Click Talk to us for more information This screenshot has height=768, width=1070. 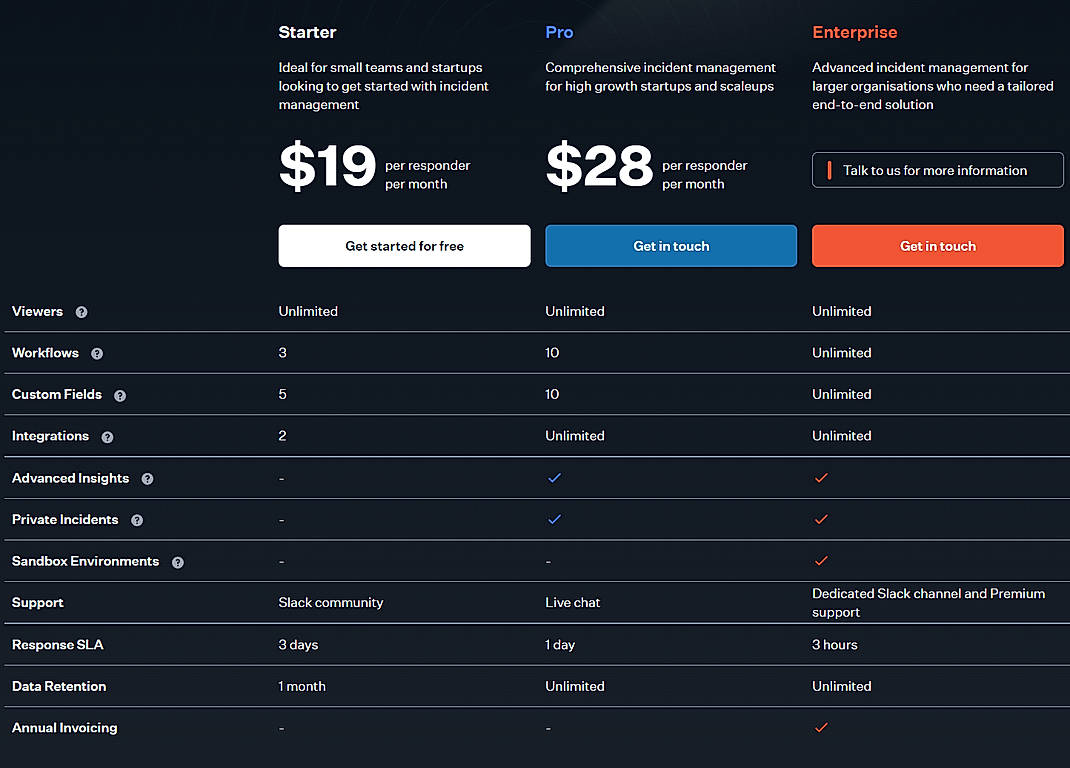937,170
